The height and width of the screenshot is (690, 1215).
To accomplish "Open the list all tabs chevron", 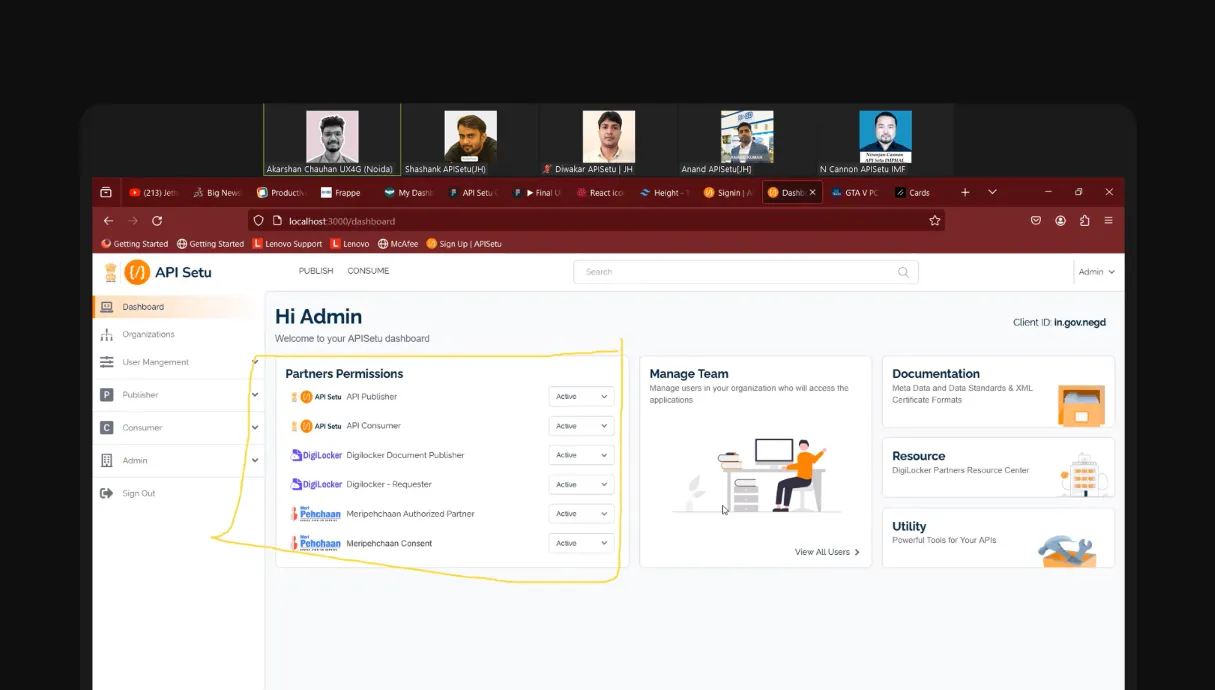I will coord(992,192).
